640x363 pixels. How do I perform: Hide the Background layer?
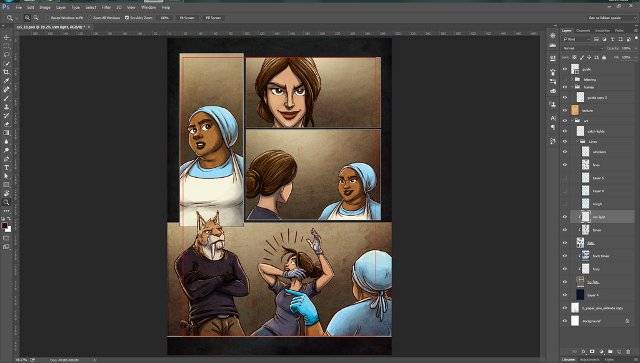565,321
